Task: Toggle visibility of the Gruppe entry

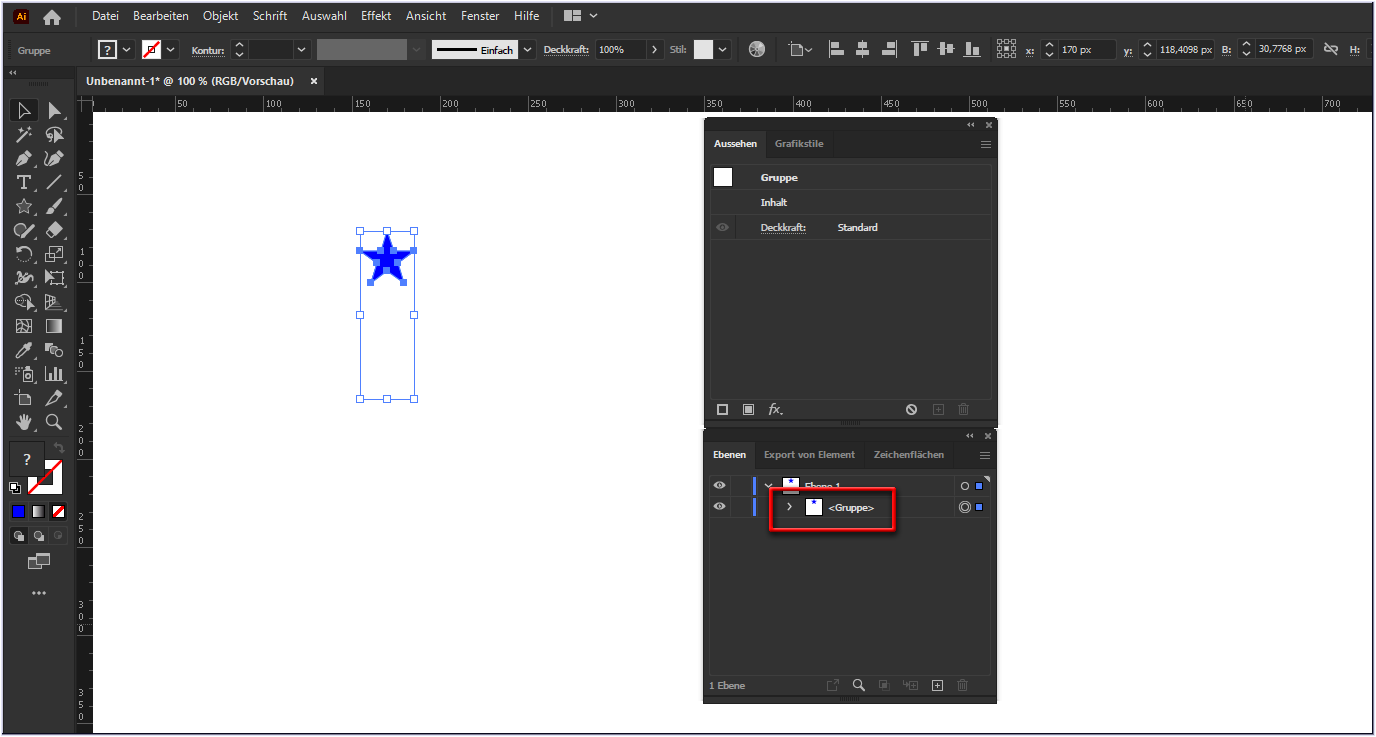Action: click(x=719, y=506)
